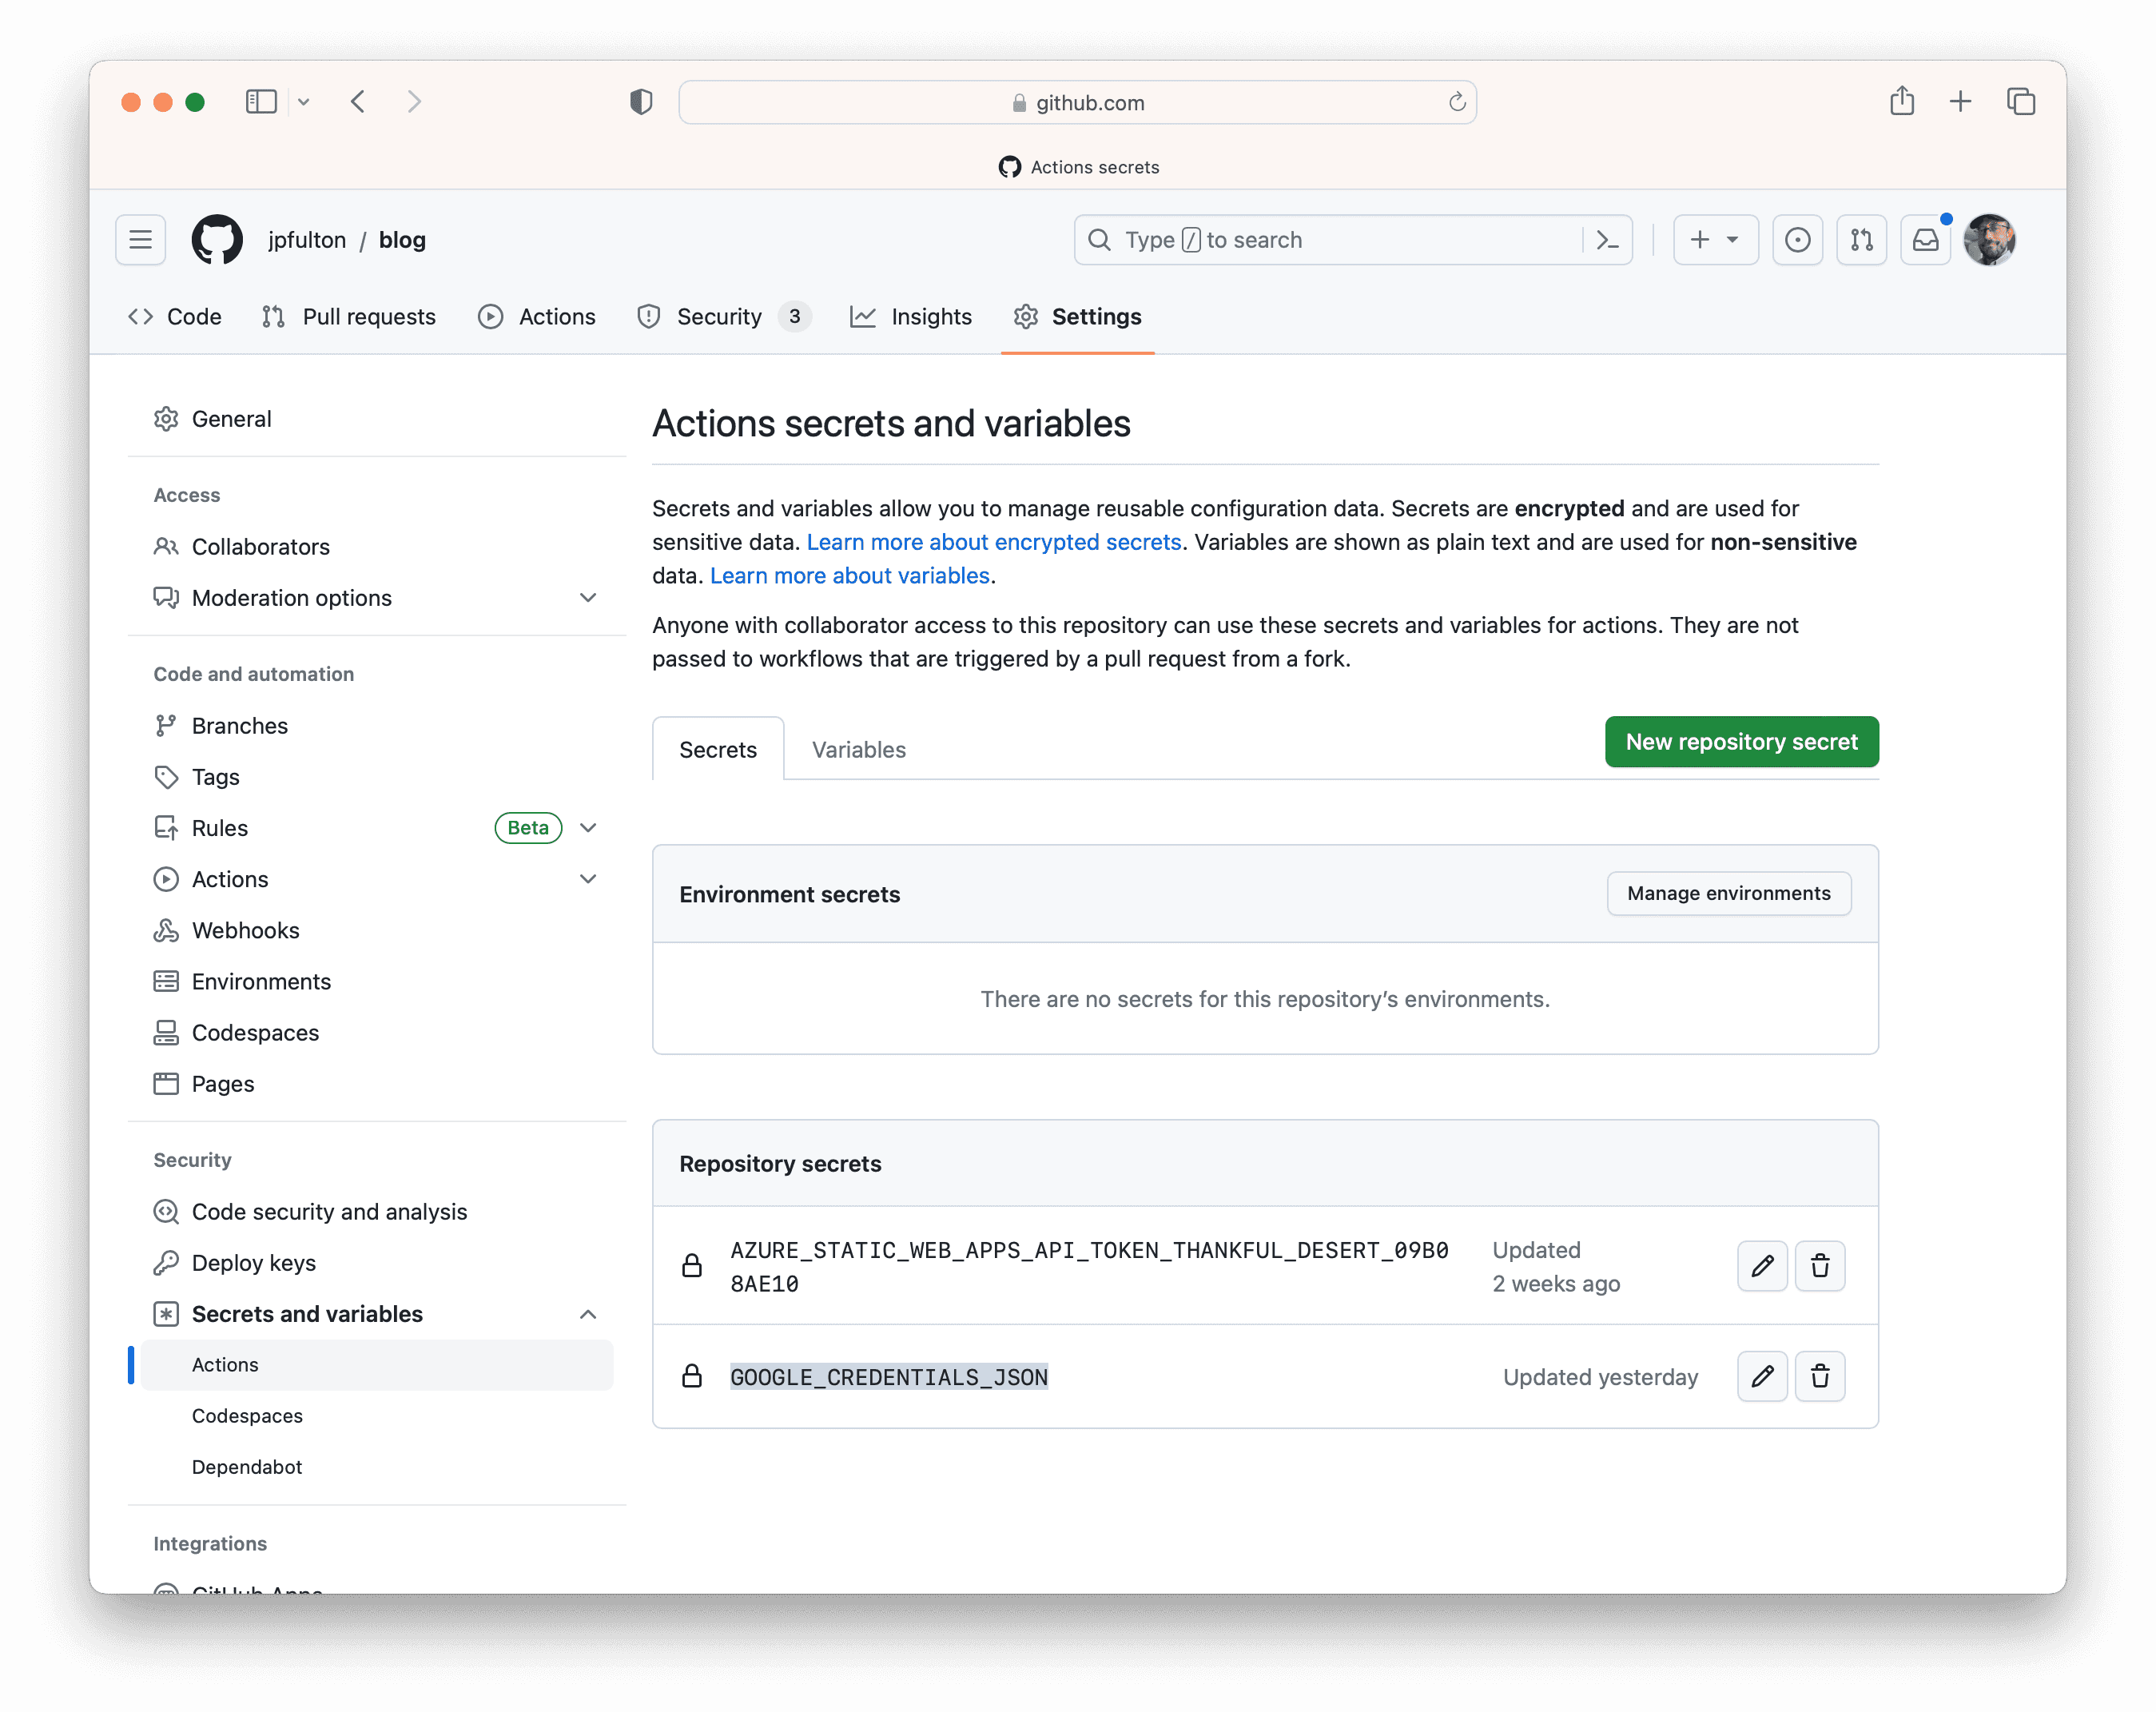Select Dependabot under Secrets and variables
Viewport: 2156px width, 1712px height.
[x=247, y=1467]
